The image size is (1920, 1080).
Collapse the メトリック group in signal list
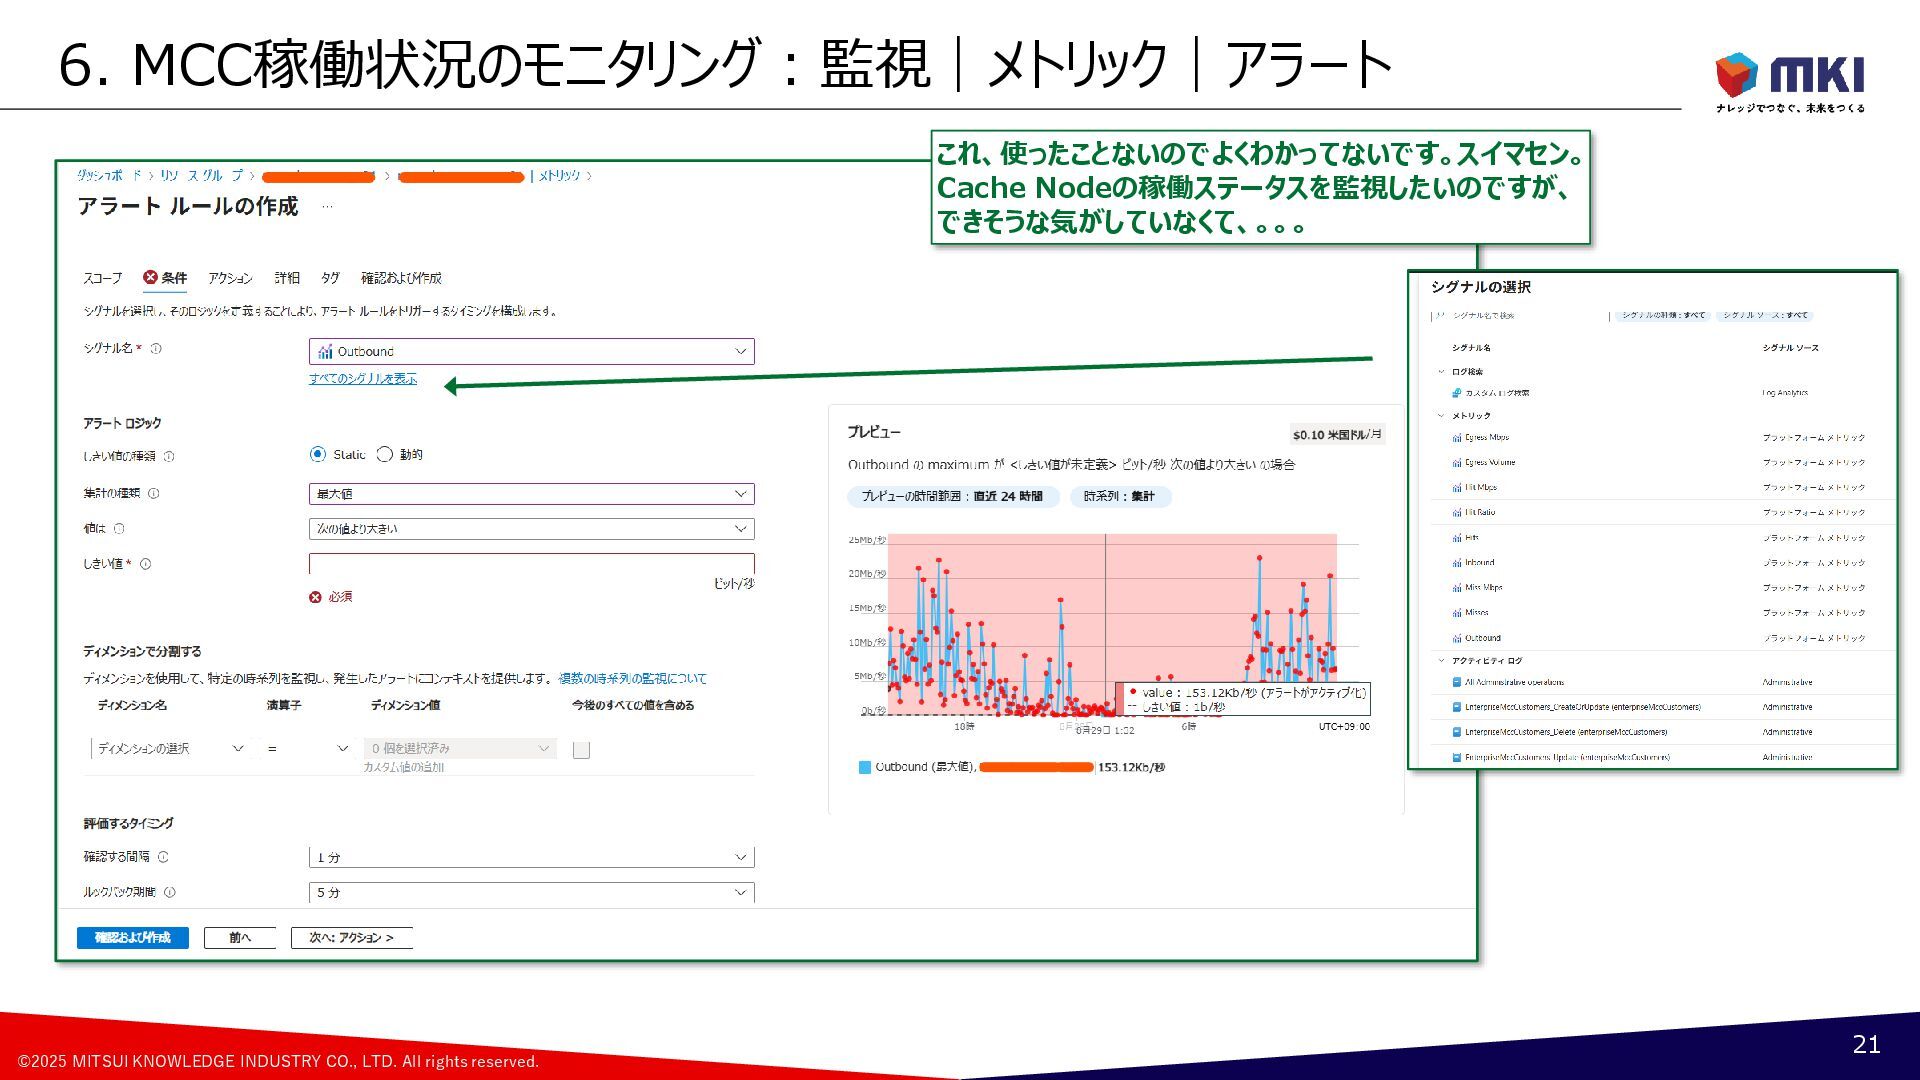(x=1441, y=415)
